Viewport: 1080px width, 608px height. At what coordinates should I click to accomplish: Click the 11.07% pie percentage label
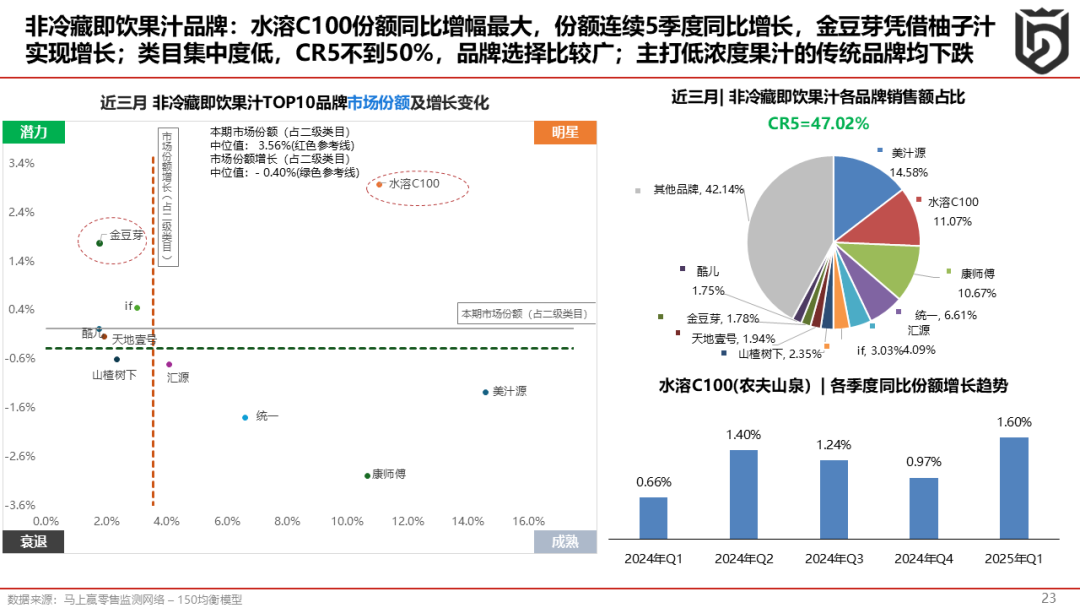pos(953,222)
